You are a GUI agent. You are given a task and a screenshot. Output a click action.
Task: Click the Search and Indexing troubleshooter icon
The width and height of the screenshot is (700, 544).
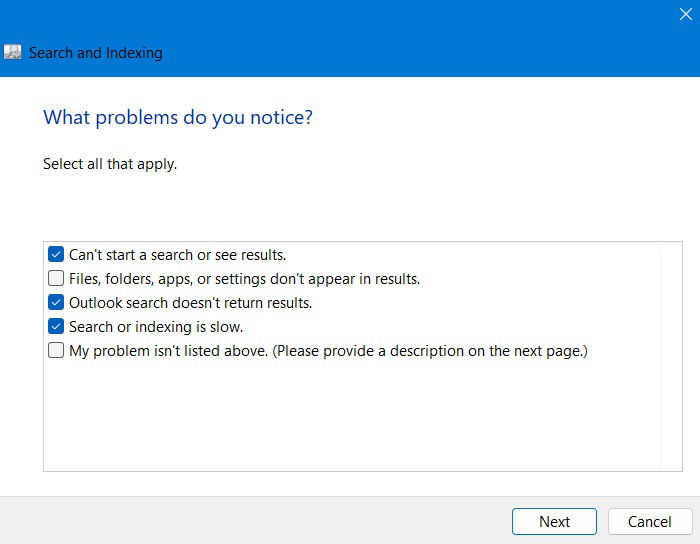click(12, 52)
